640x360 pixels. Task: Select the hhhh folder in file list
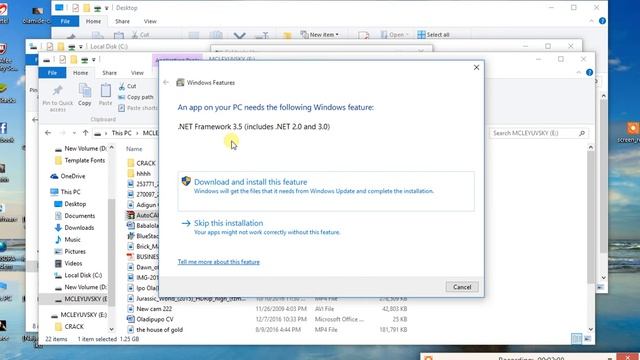coord(139,173)
